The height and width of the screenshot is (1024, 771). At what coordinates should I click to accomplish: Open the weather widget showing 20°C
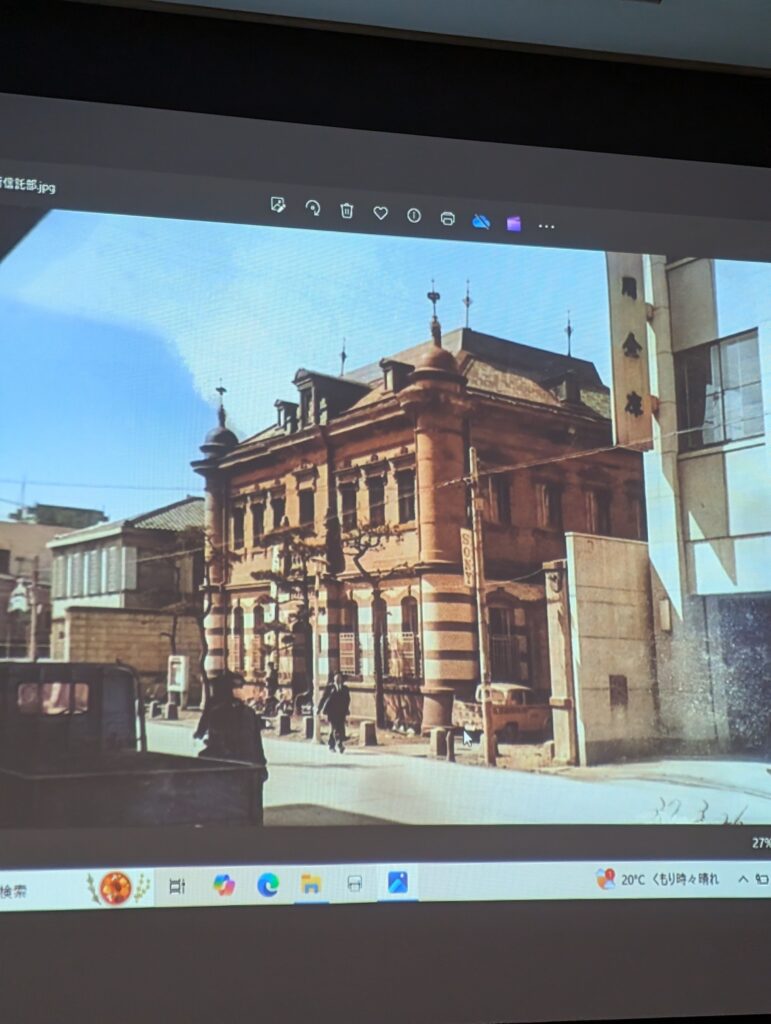(x=658, y=879)
